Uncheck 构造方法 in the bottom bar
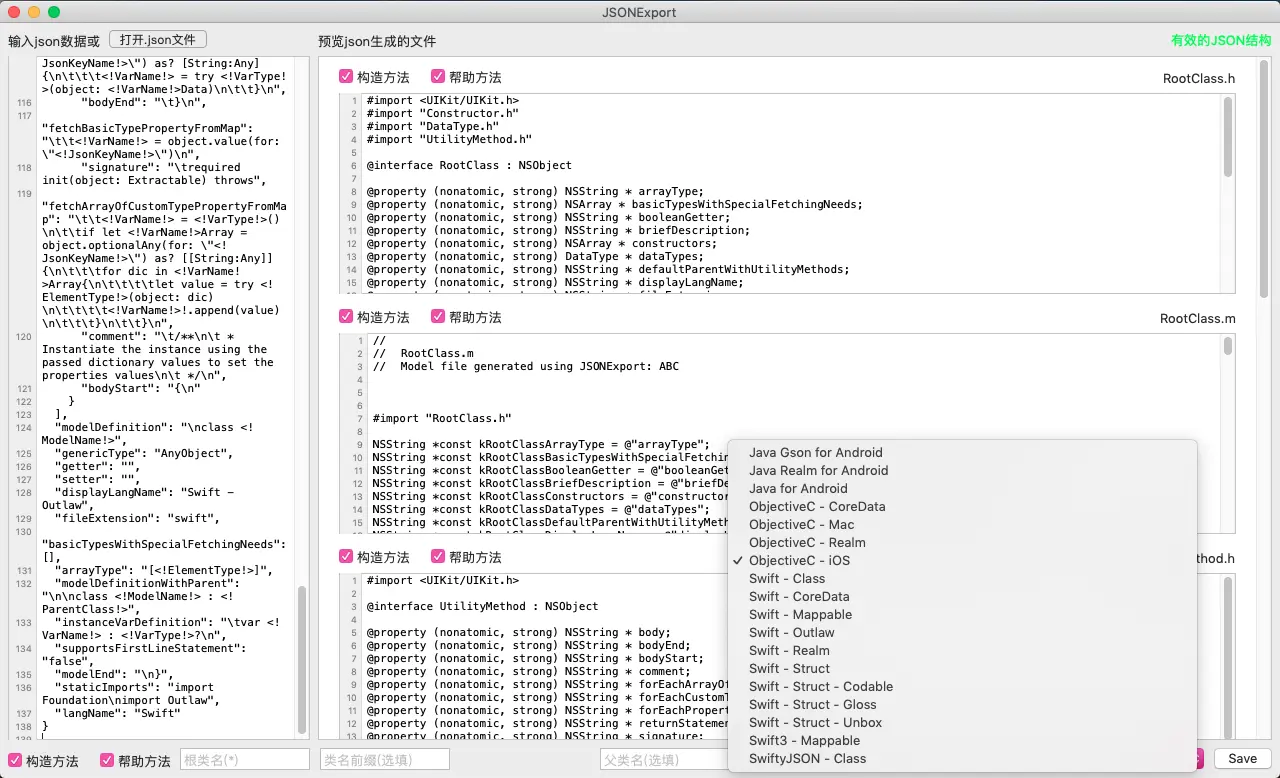The height and width of the screenshot is (778, 1280). 15,760
